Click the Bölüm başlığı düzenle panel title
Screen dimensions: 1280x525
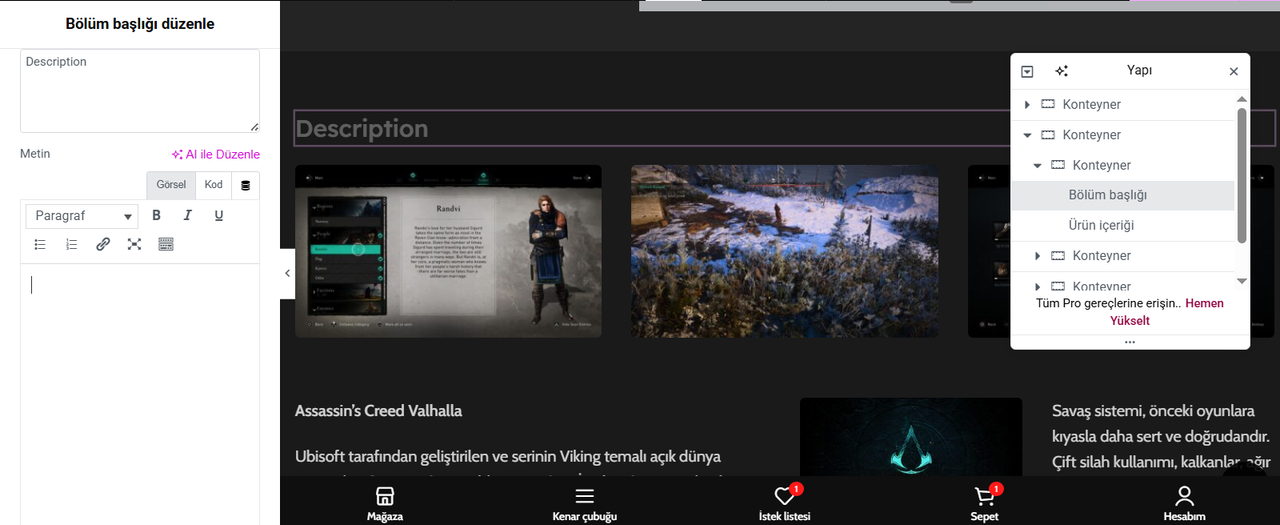click(x=140, y=23)
